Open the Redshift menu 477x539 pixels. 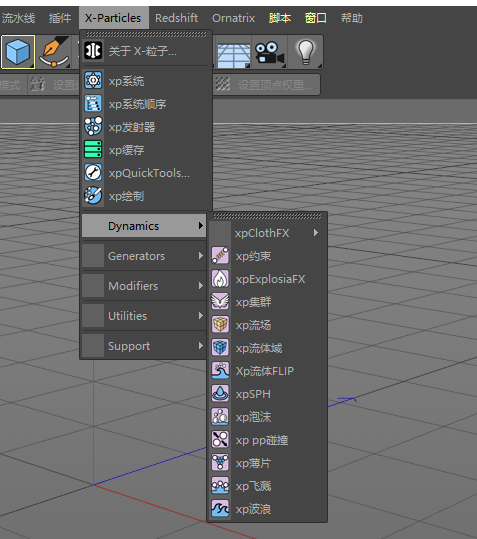[x=176, y=18]
